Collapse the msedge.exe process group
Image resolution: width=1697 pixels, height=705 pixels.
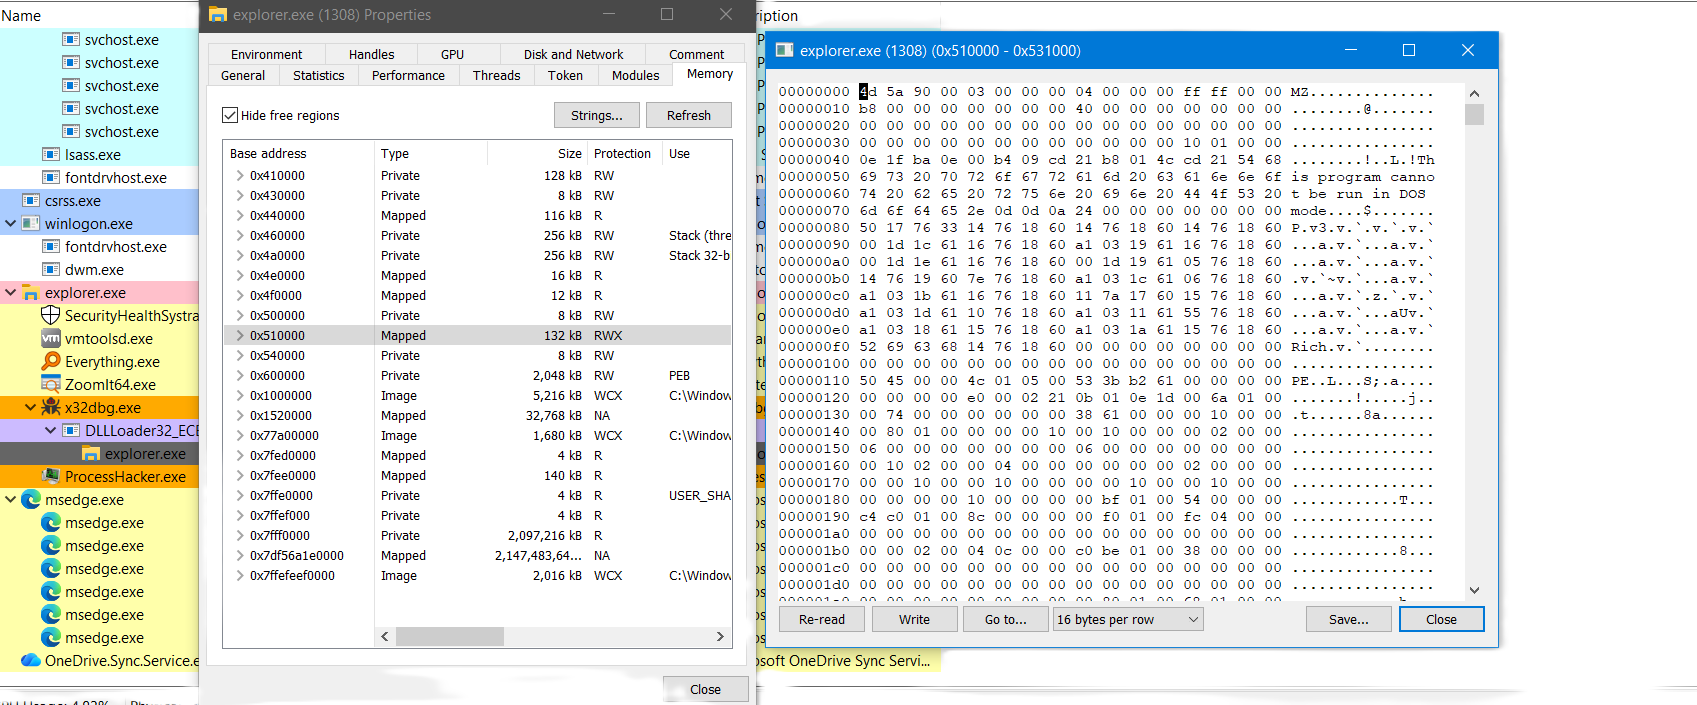coord(10,500)
